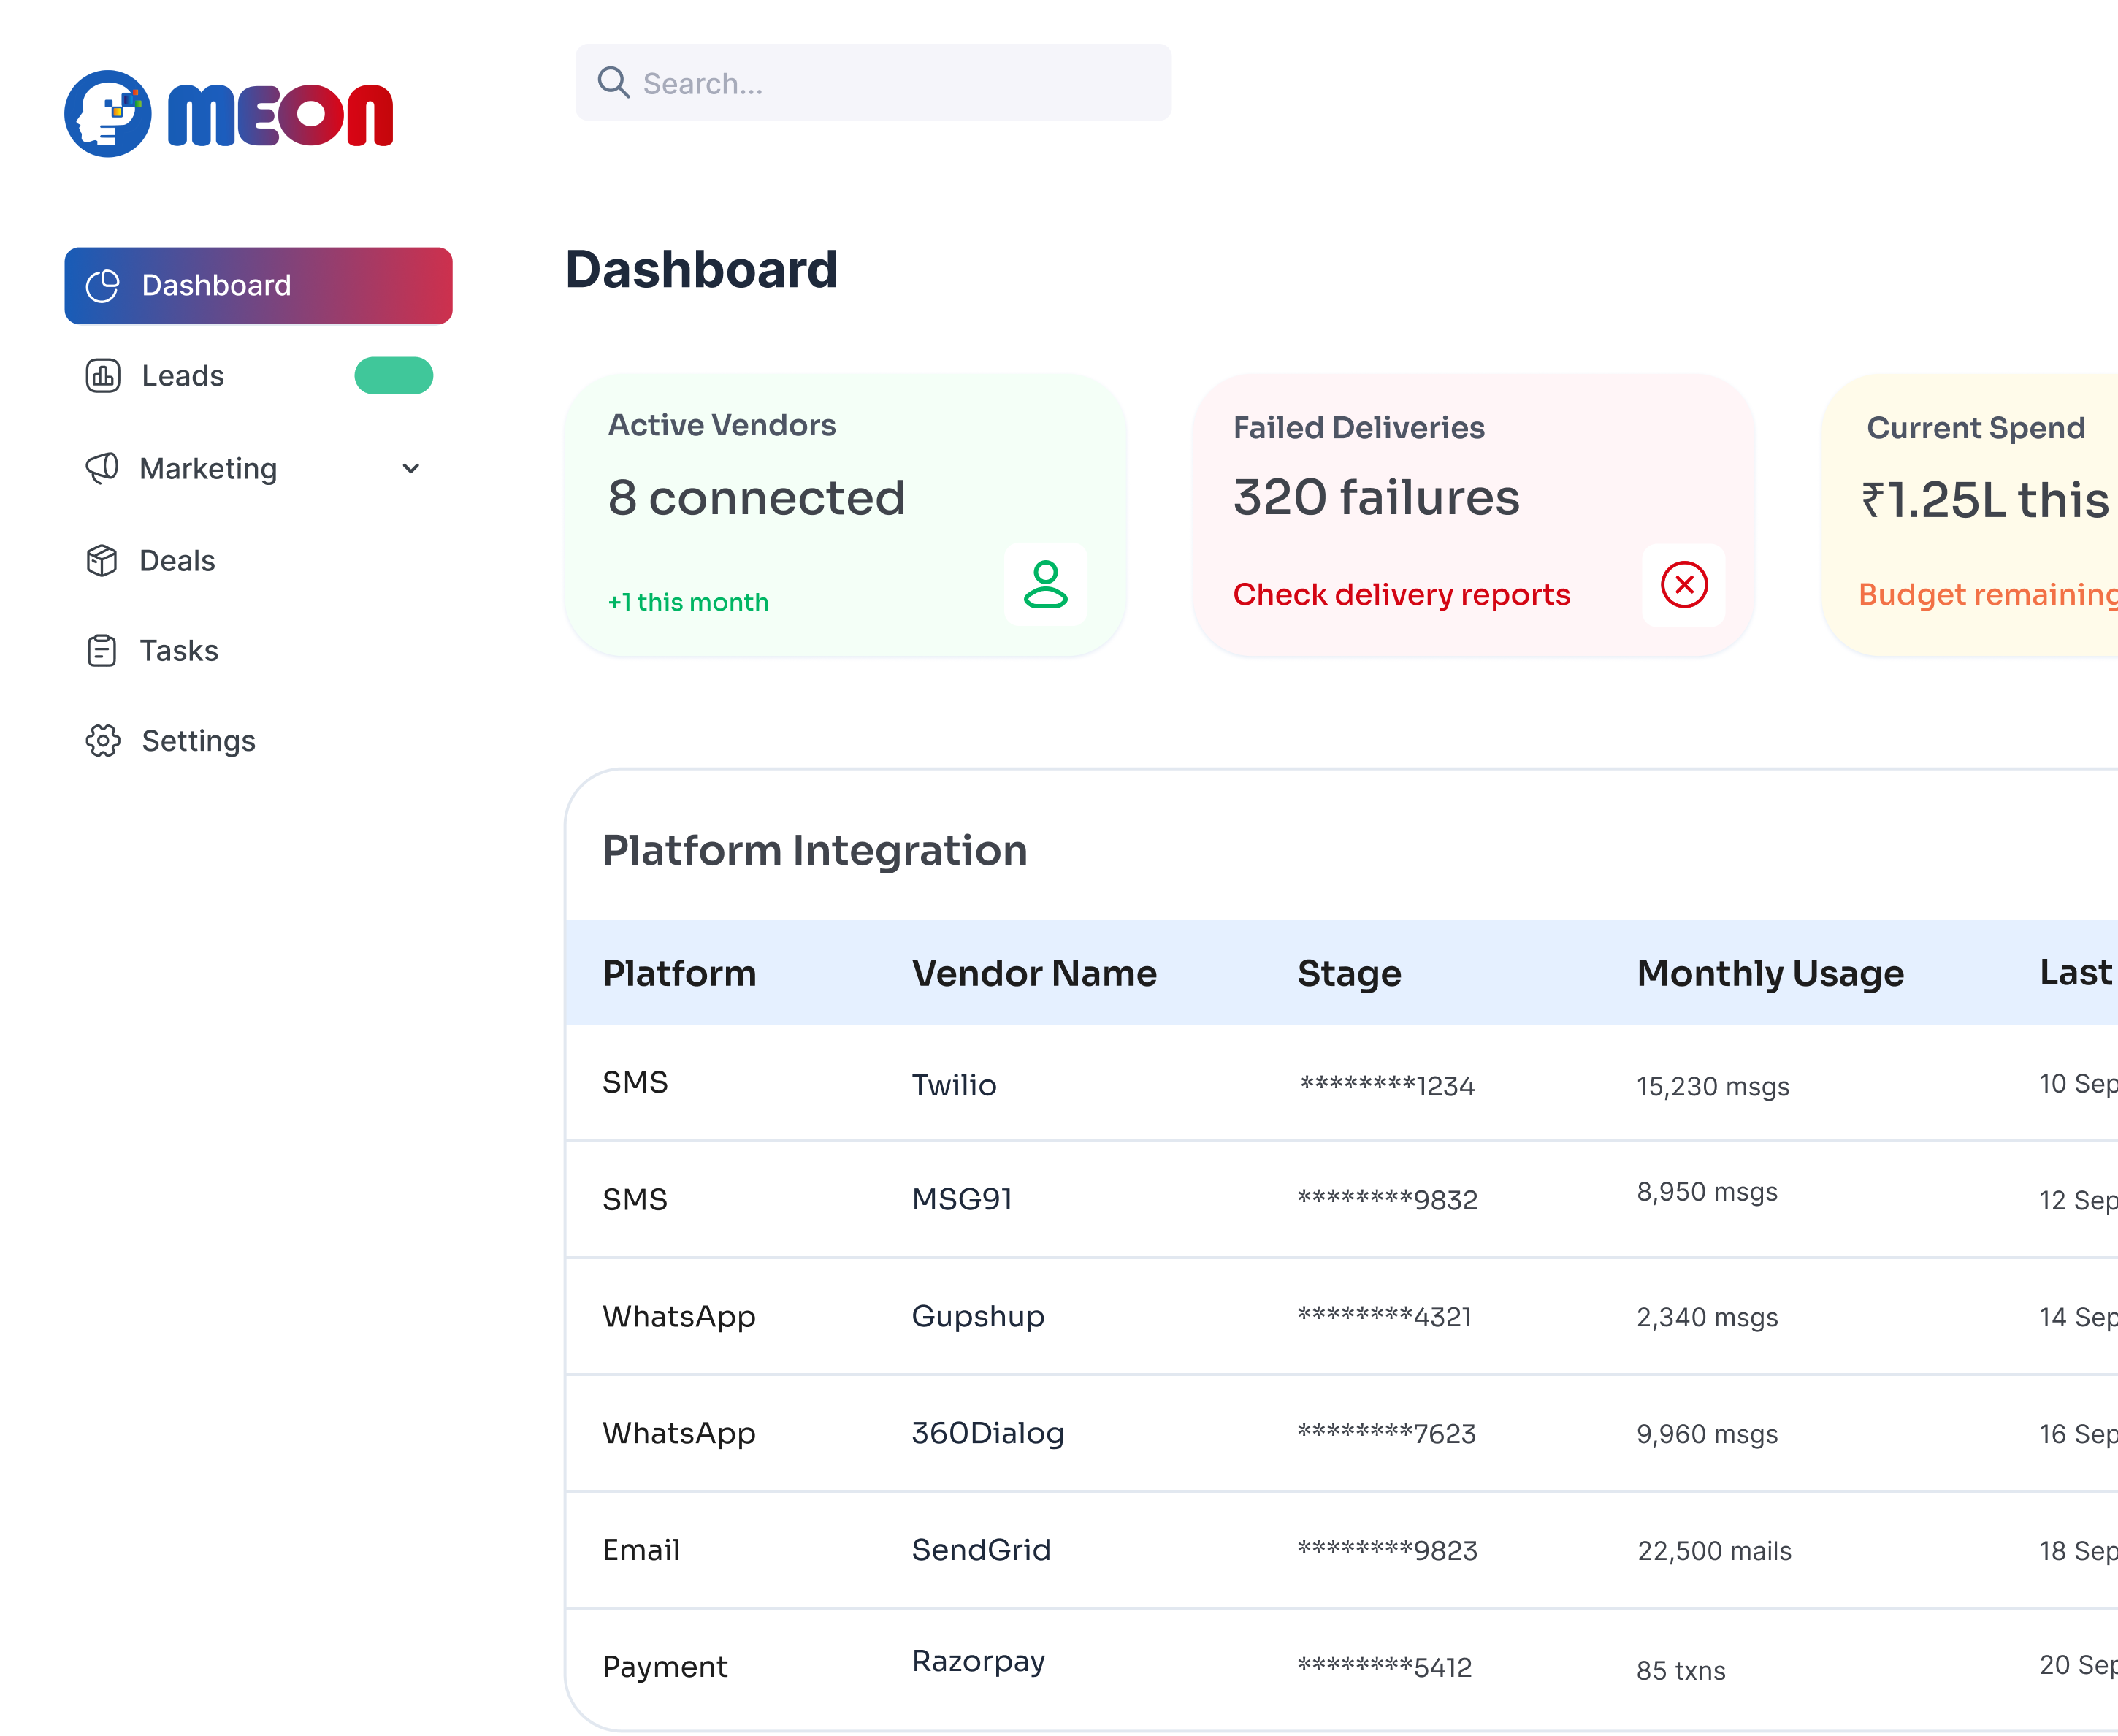Image resolution: width=2118 pixels, height=1736 pixels.
Task: Select the Razorpay vendor cell
Action: pos(978,1662)
